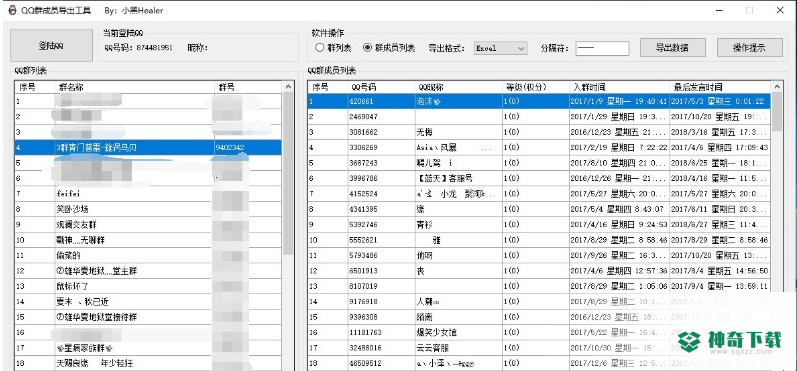Select the 笑卧沙场 group row
The image size is (797, 371).
pos(147,209)
